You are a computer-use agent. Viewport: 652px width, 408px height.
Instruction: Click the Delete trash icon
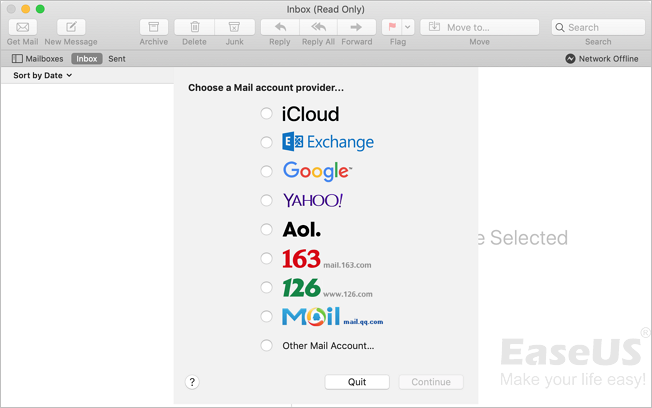coord(194,27)
